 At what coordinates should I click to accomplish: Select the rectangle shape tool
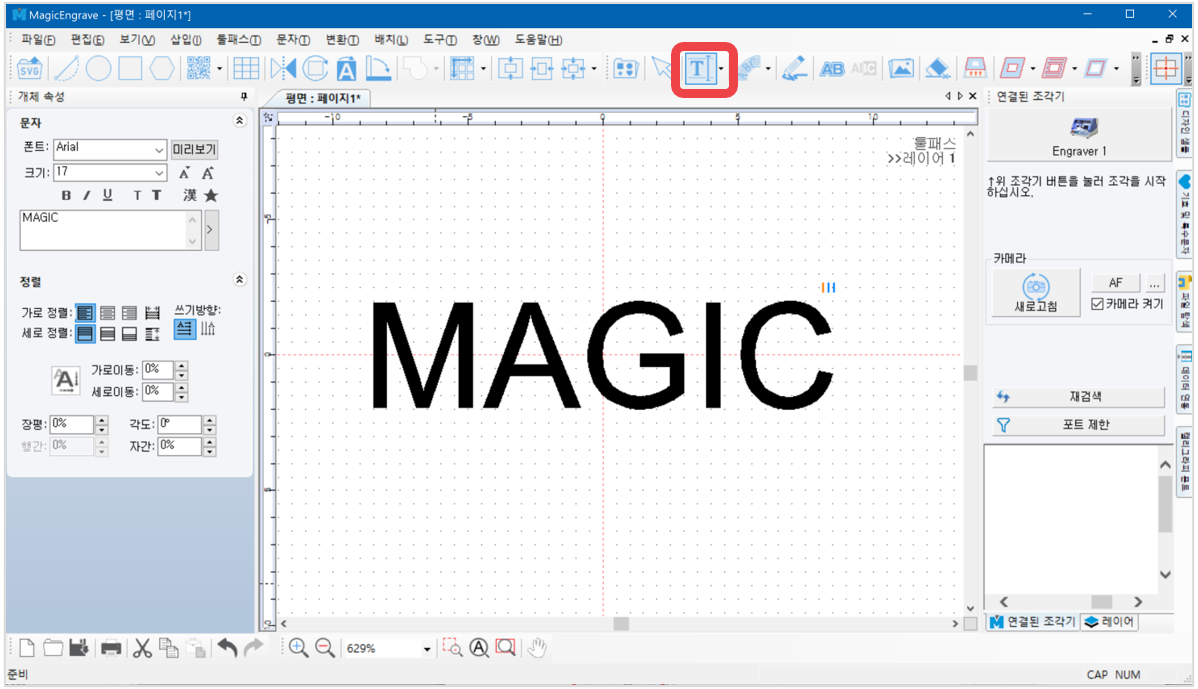(130, 69)
